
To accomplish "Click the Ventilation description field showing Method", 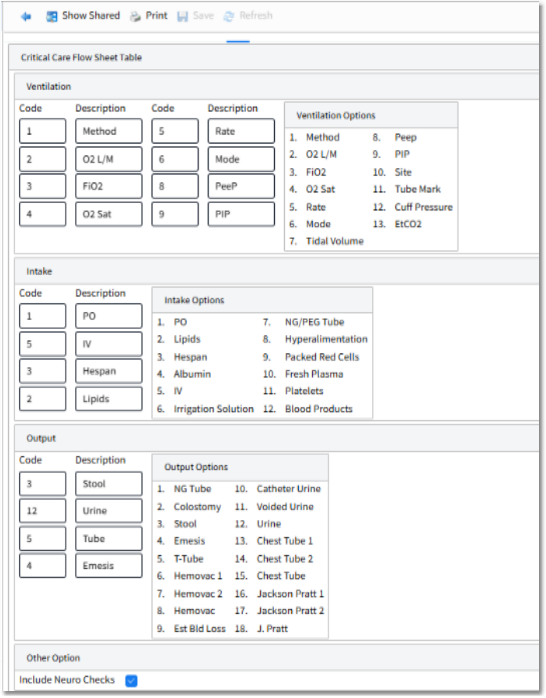I will point(109,131).
